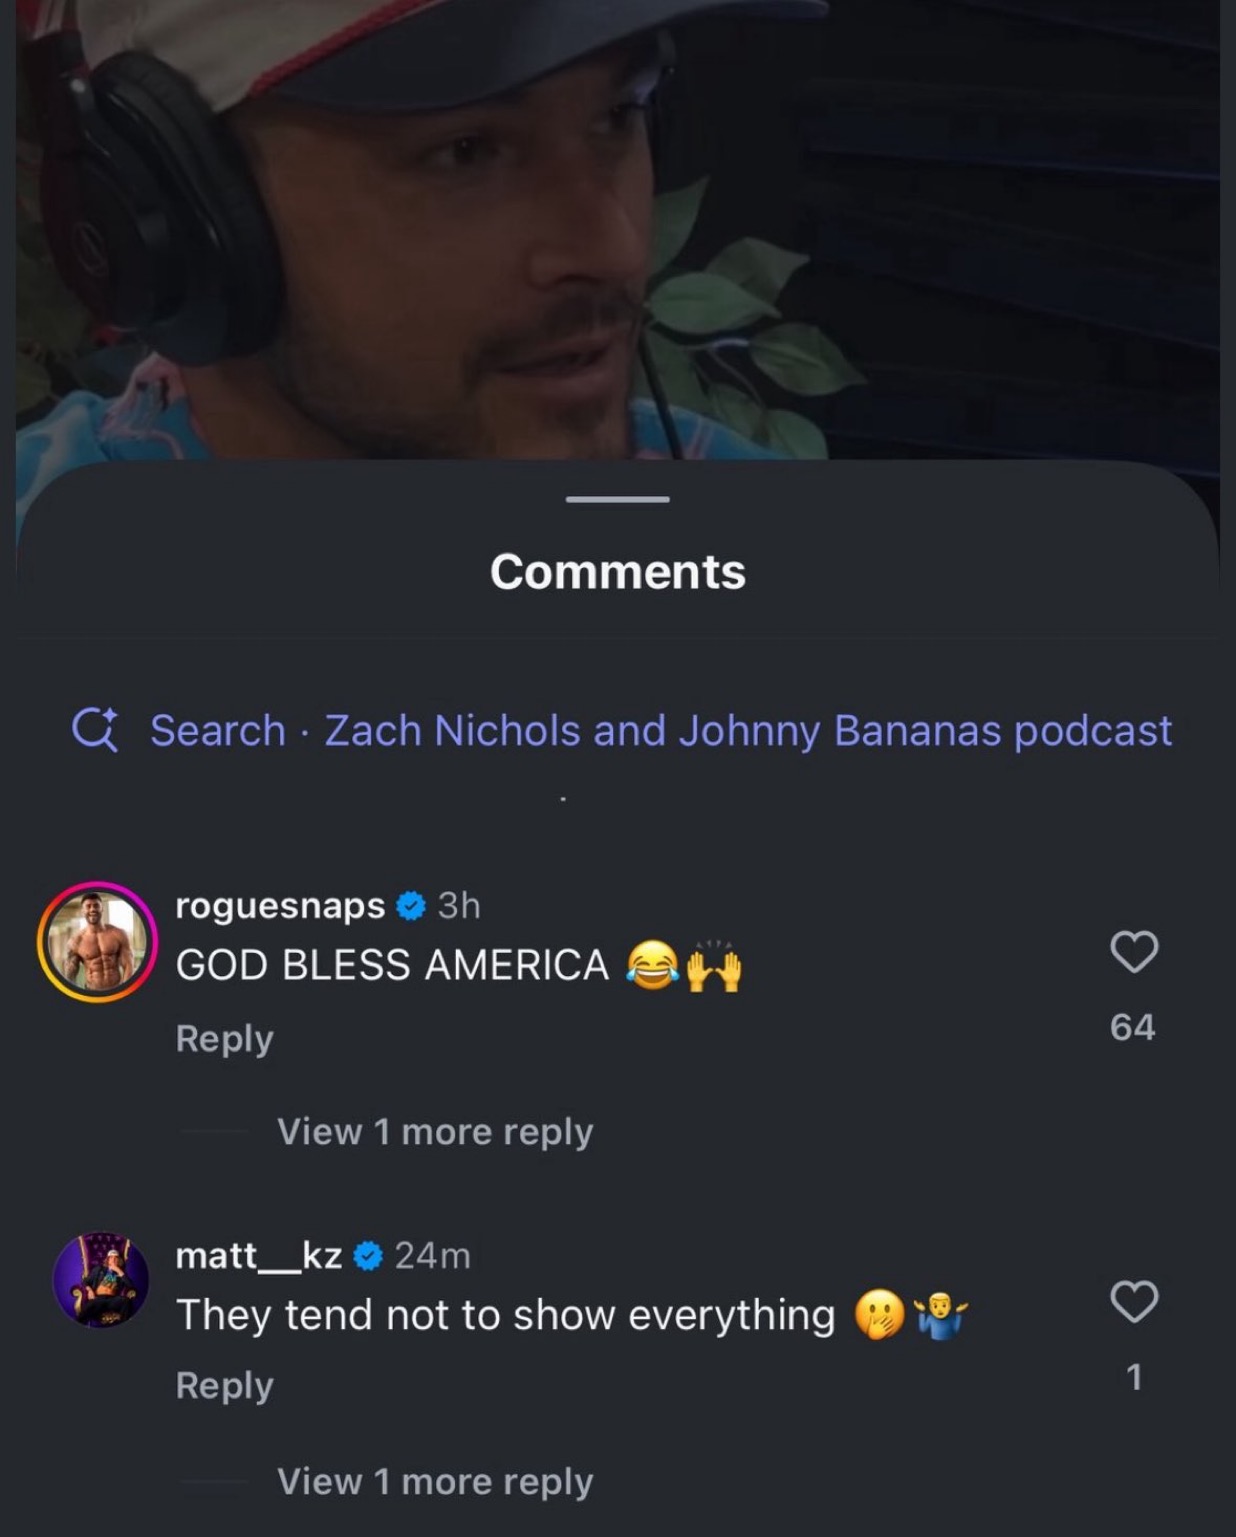The image size is (1236, 1537).
Task: Tap the They tend not to show everything text
Action: point(505,1315)
